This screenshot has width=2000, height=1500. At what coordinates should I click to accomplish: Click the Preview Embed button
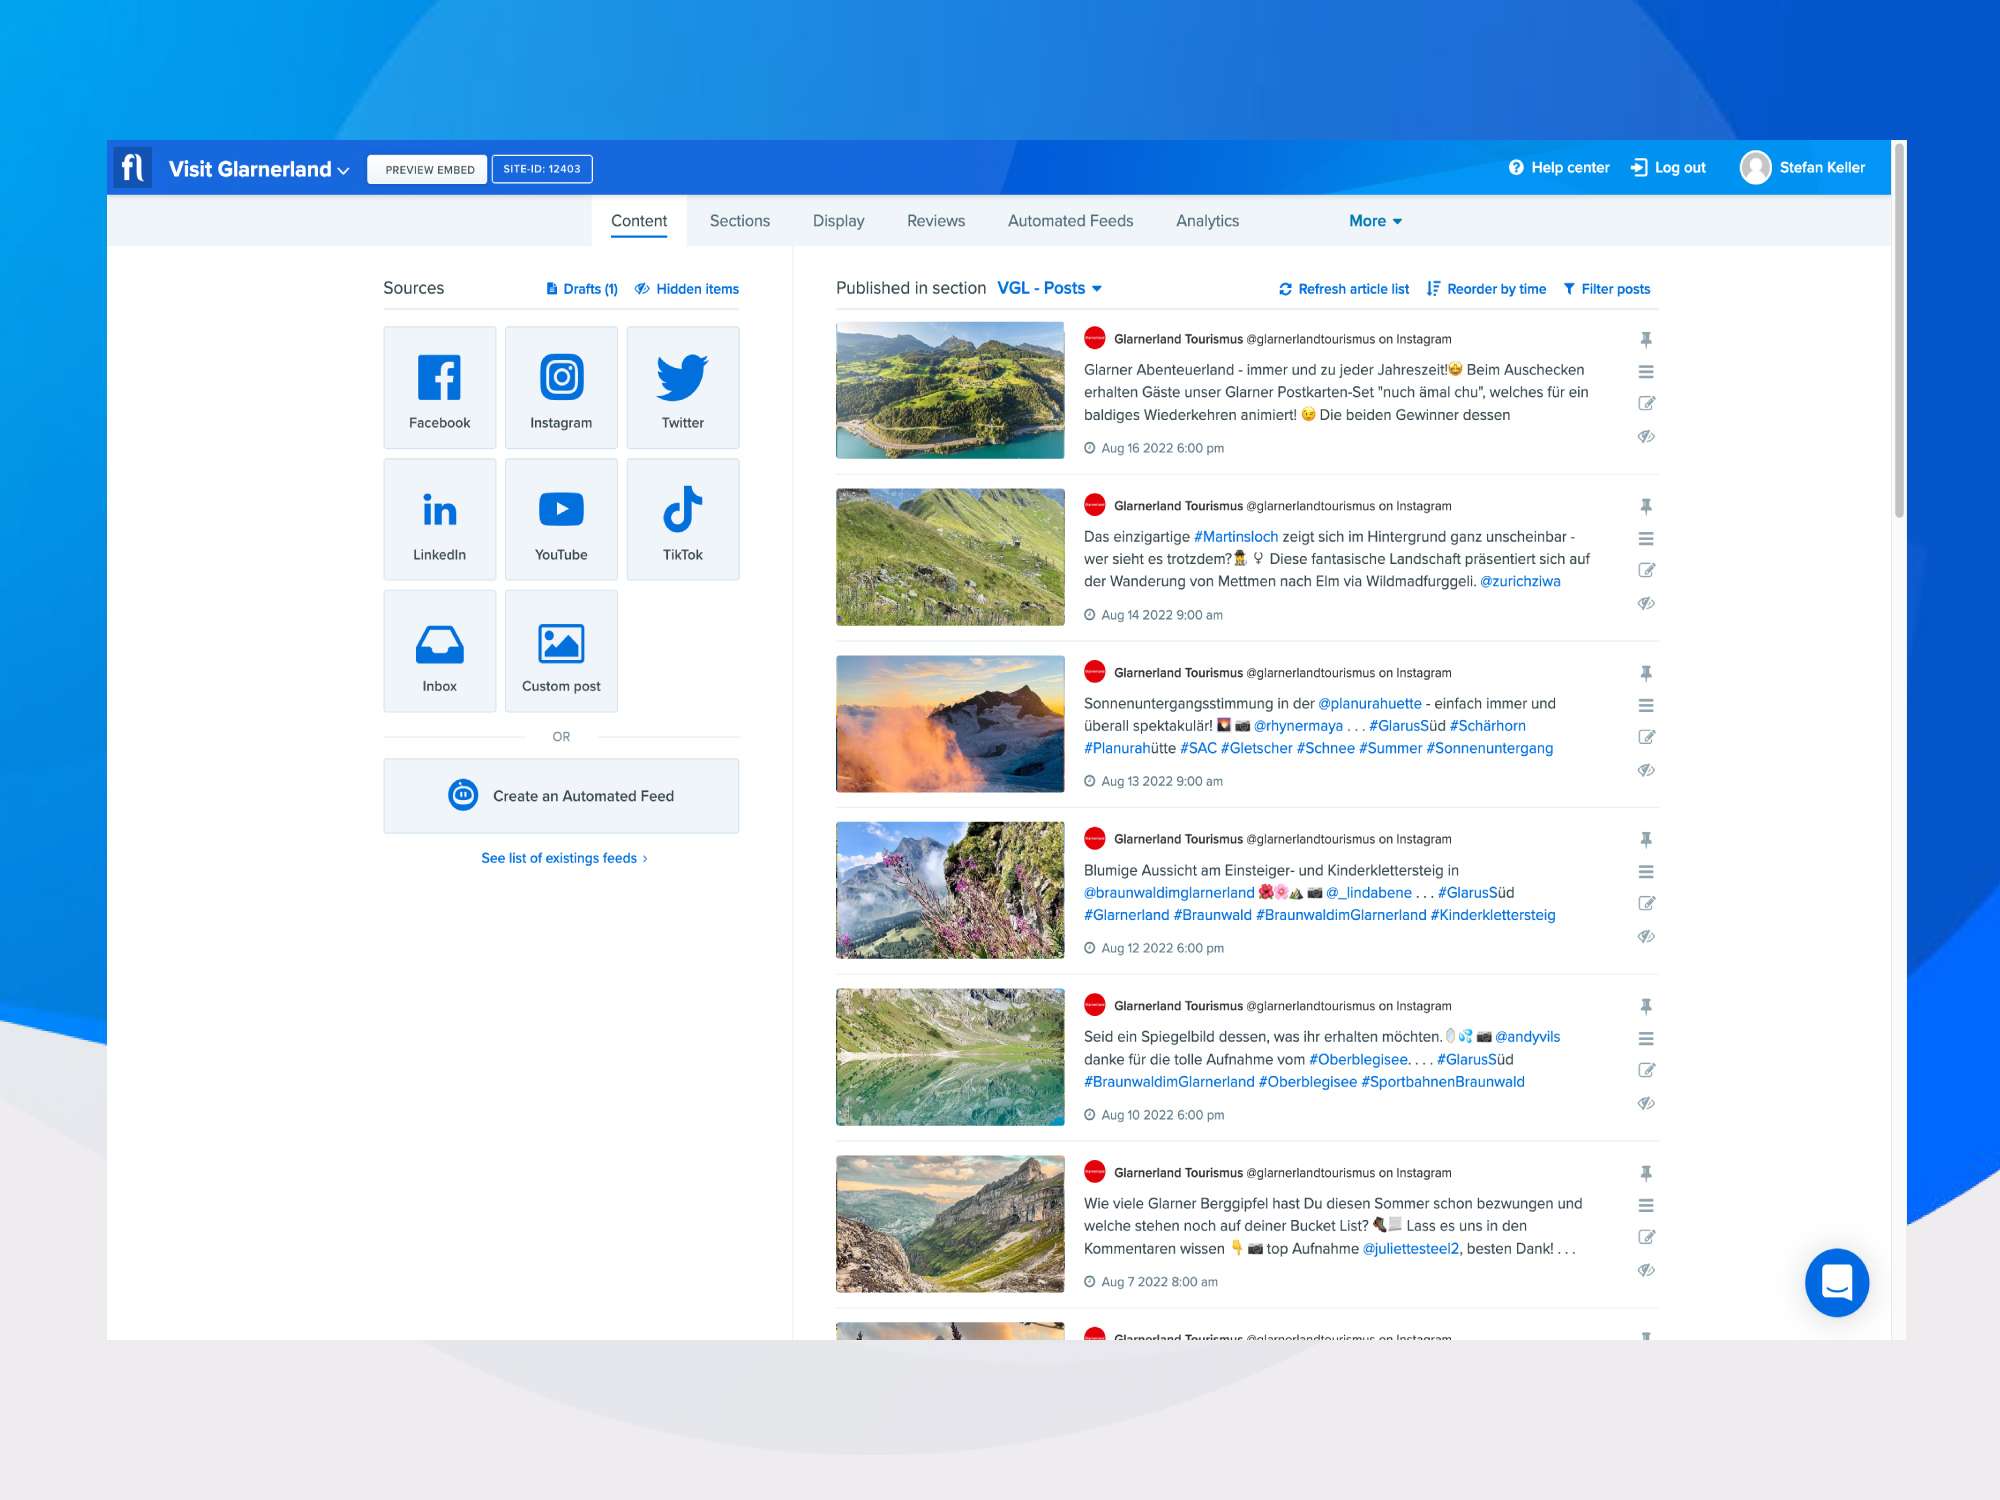coord(429,169)
